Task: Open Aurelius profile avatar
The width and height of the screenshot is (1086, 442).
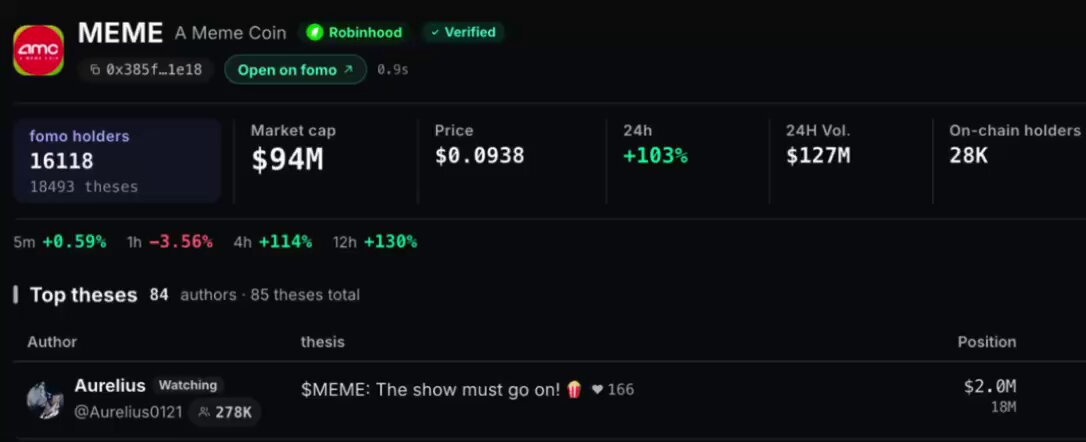Action: (45, 400)
